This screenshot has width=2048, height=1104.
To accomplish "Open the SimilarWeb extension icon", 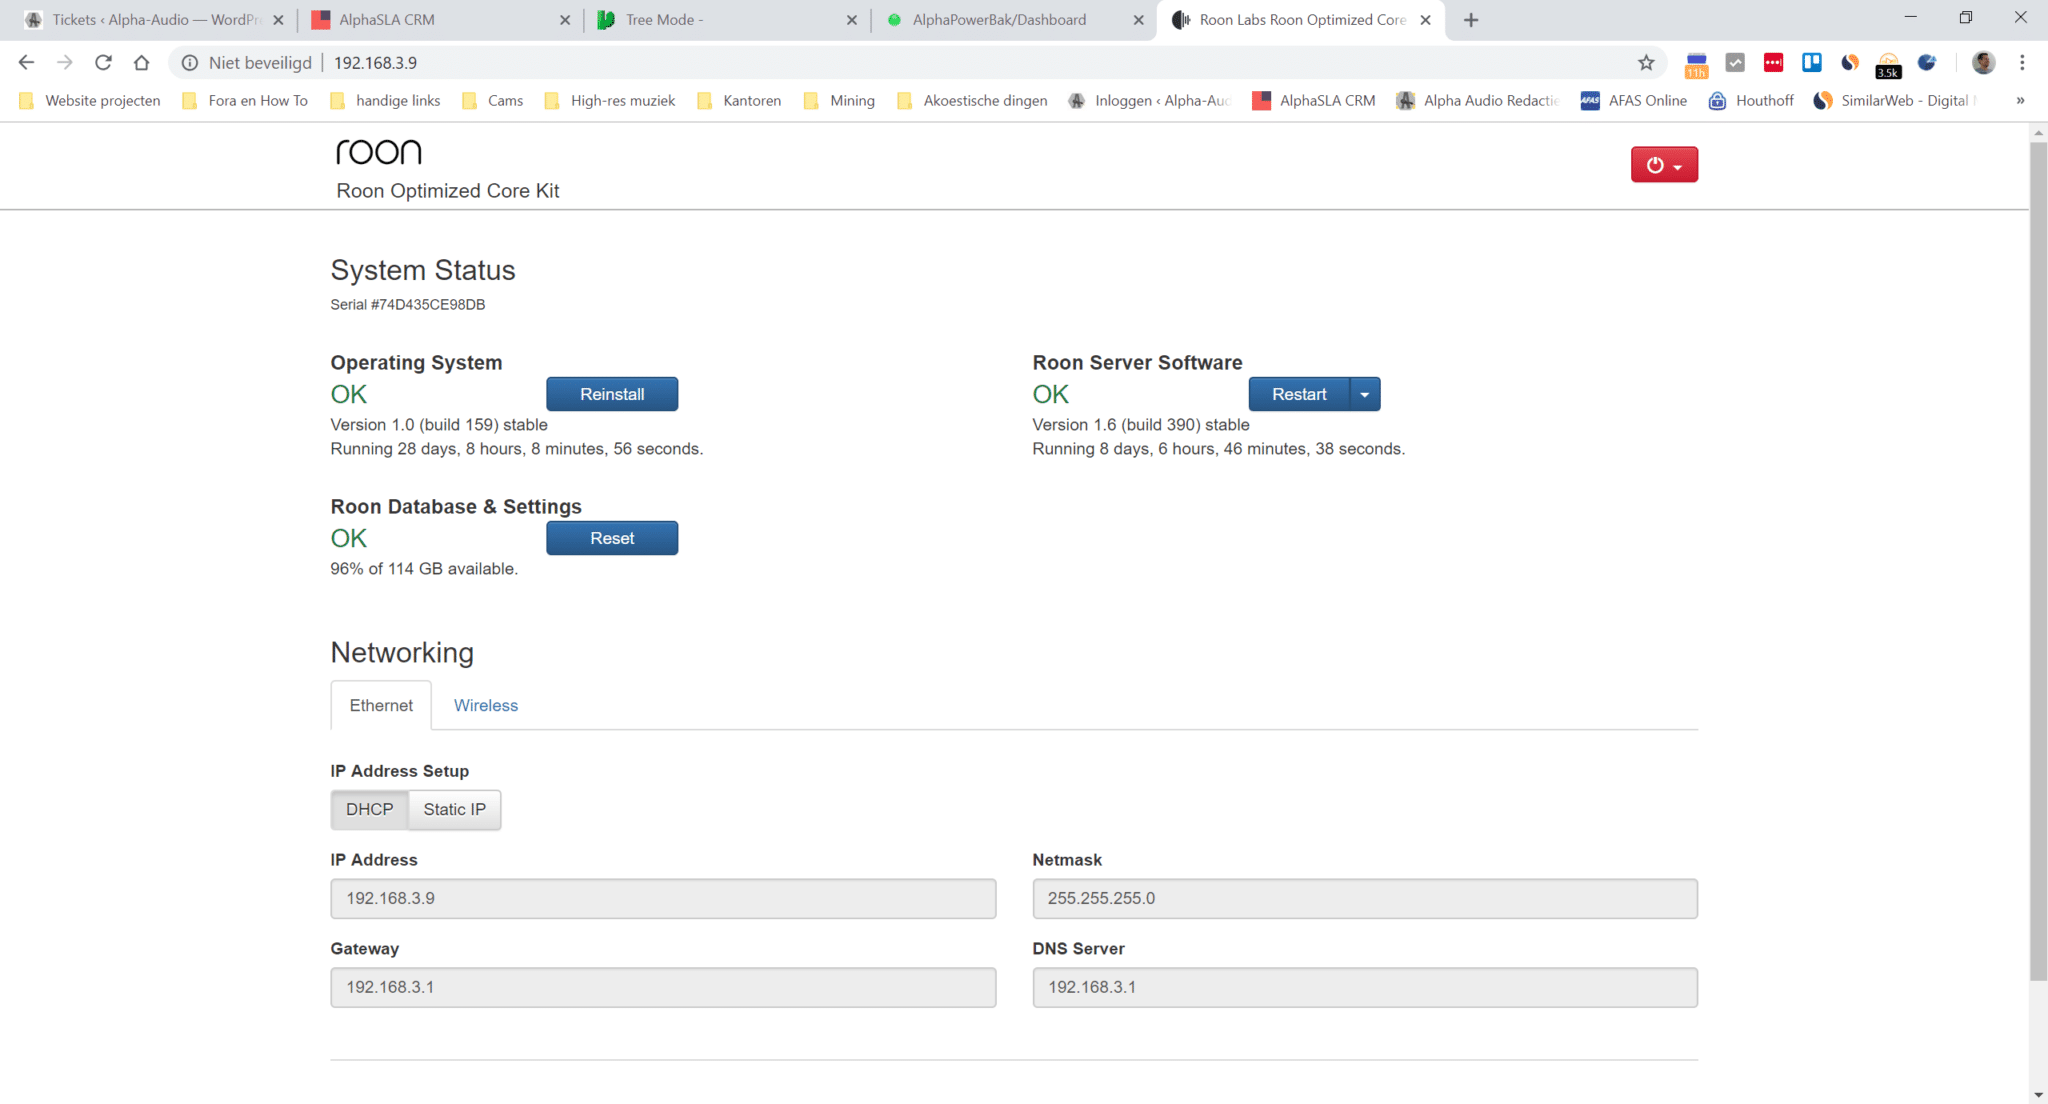I will (1850, 63).
